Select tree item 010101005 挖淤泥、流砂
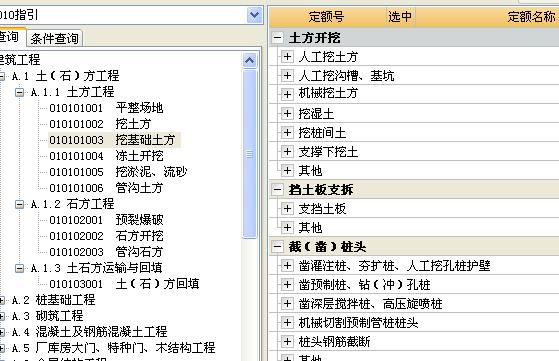 point(118,172)
